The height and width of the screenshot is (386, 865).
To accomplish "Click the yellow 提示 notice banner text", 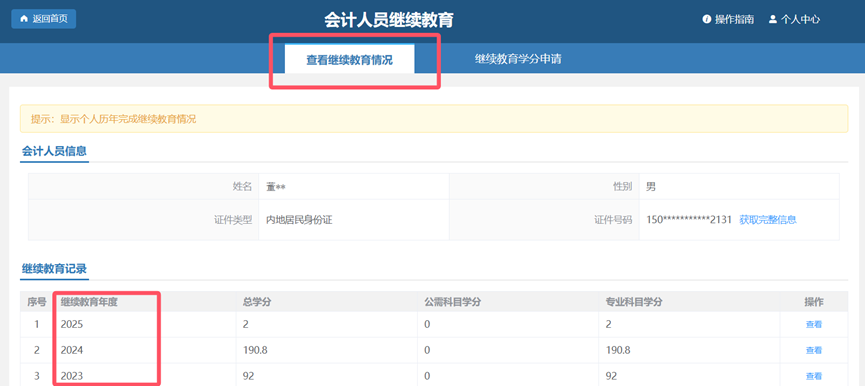I will (113, 119).
